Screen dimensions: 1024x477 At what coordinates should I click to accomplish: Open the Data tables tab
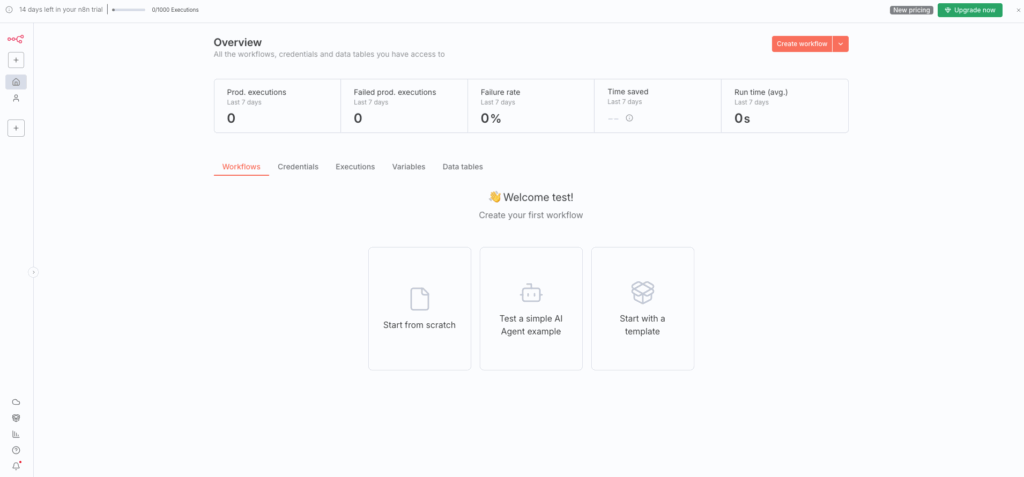[462, 167]
